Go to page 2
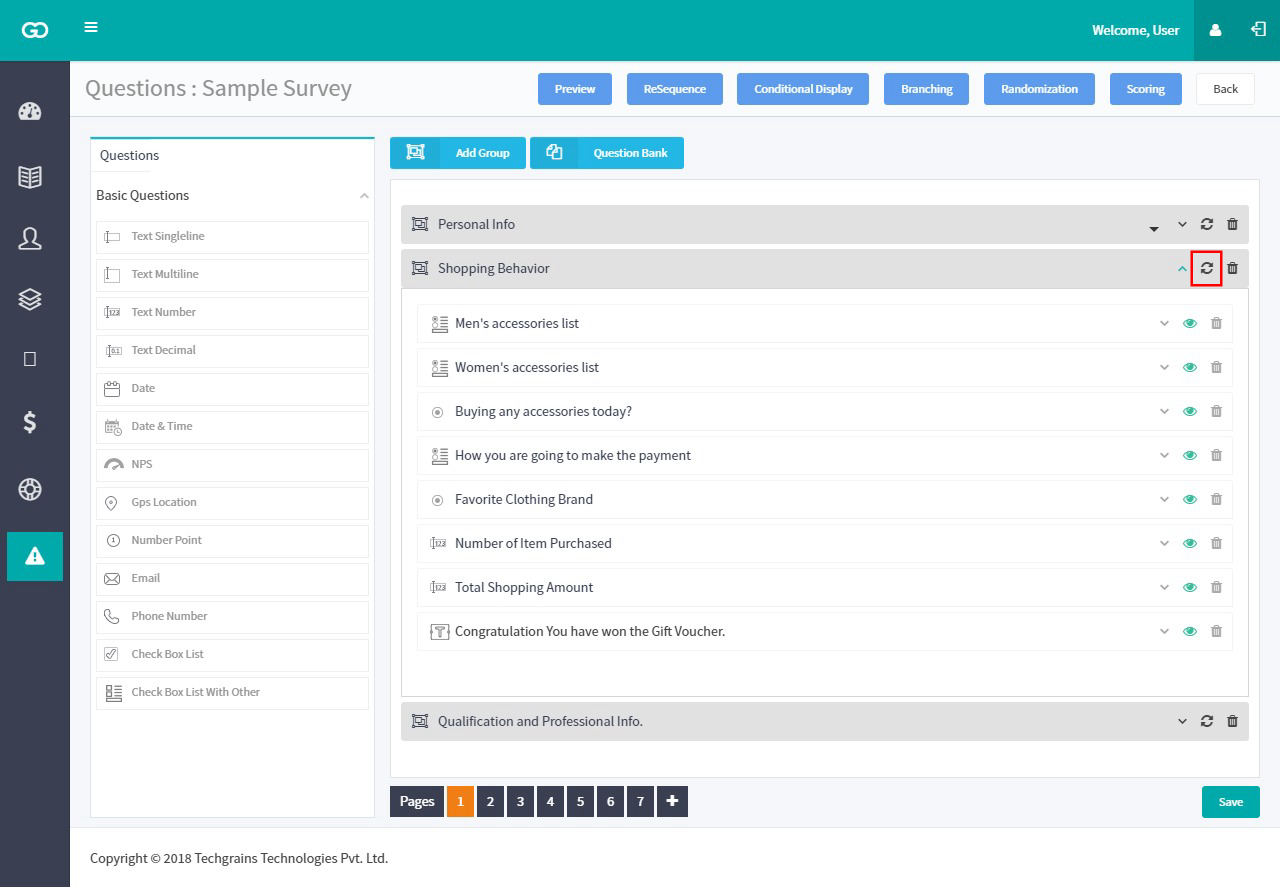The height and width of the screenshot is (887, 1280). tap(490, 801)
